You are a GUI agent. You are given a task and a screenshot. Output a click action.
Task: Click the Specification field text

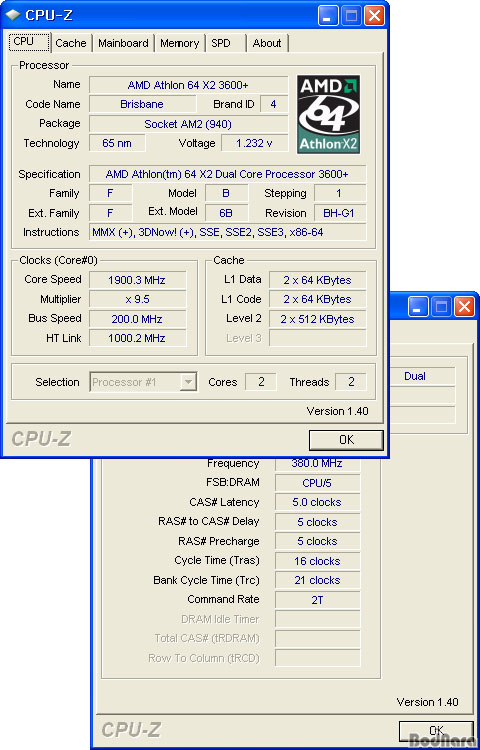click(x=228, y=174)
